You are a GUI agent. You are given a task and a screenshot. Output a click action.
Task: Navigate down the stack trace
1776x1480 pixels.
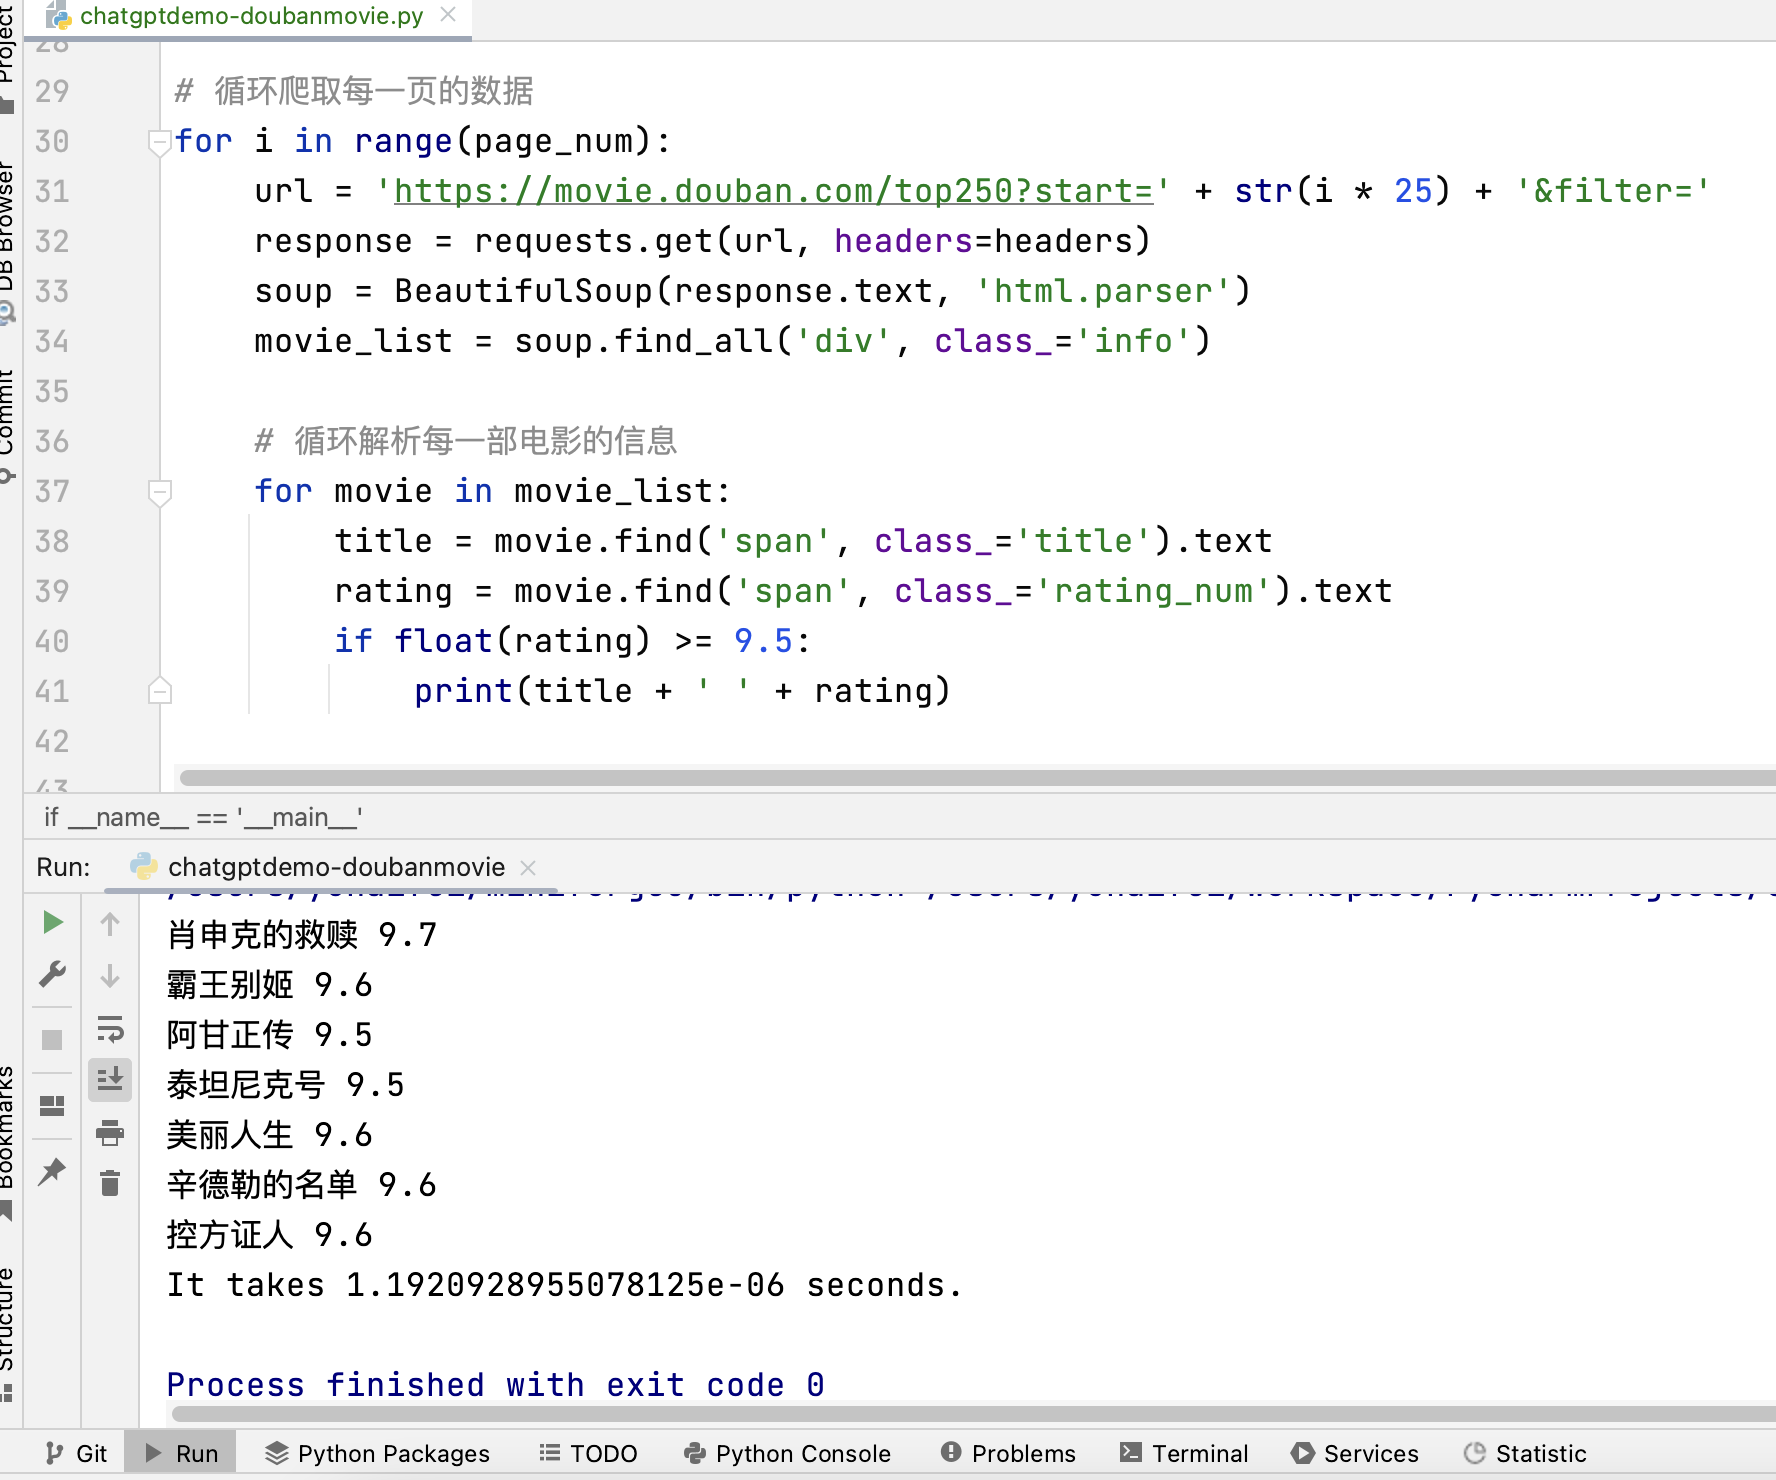pos(110,976)
